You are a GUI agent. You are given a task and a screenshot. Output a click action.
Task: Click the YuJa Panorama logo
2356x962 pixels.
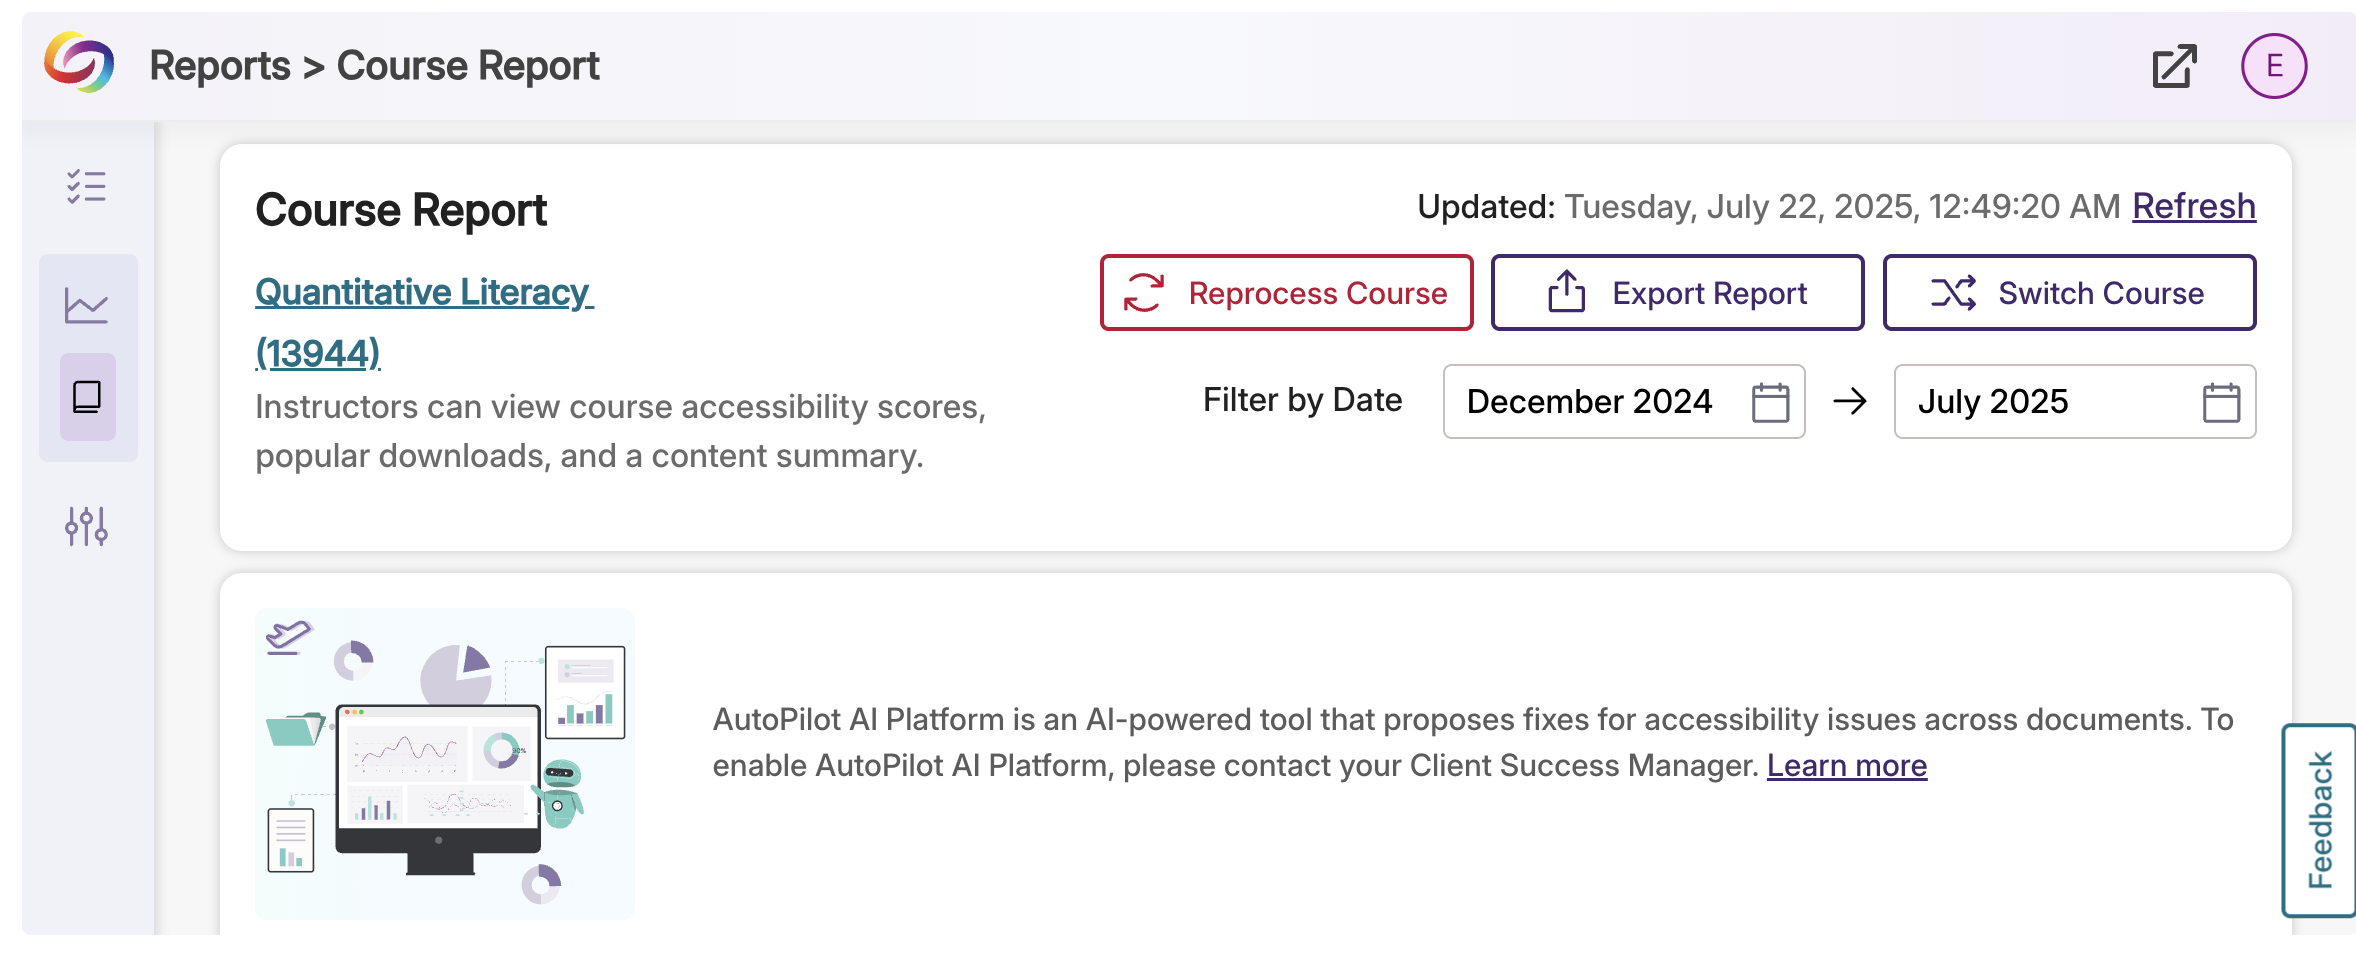point(79,63)
